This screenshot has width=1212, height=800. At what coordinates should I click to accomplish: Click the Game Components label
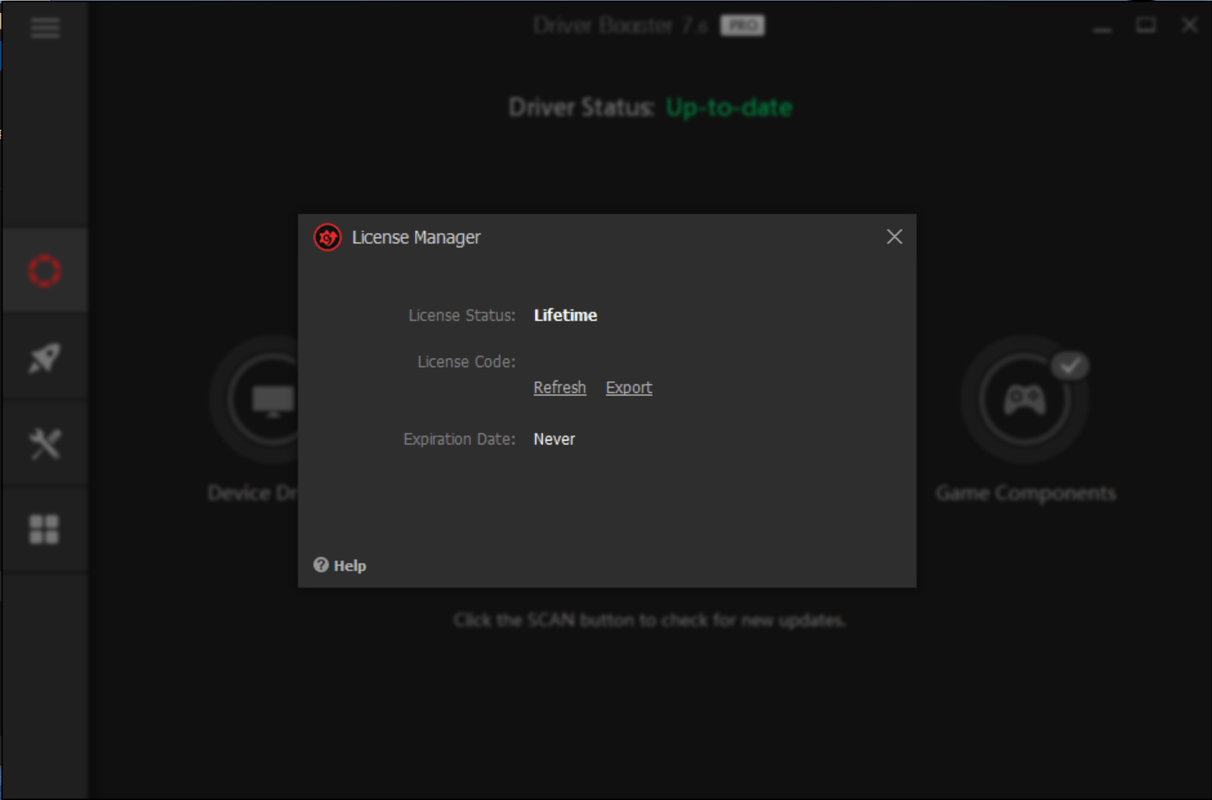[x=1026, y=493]
